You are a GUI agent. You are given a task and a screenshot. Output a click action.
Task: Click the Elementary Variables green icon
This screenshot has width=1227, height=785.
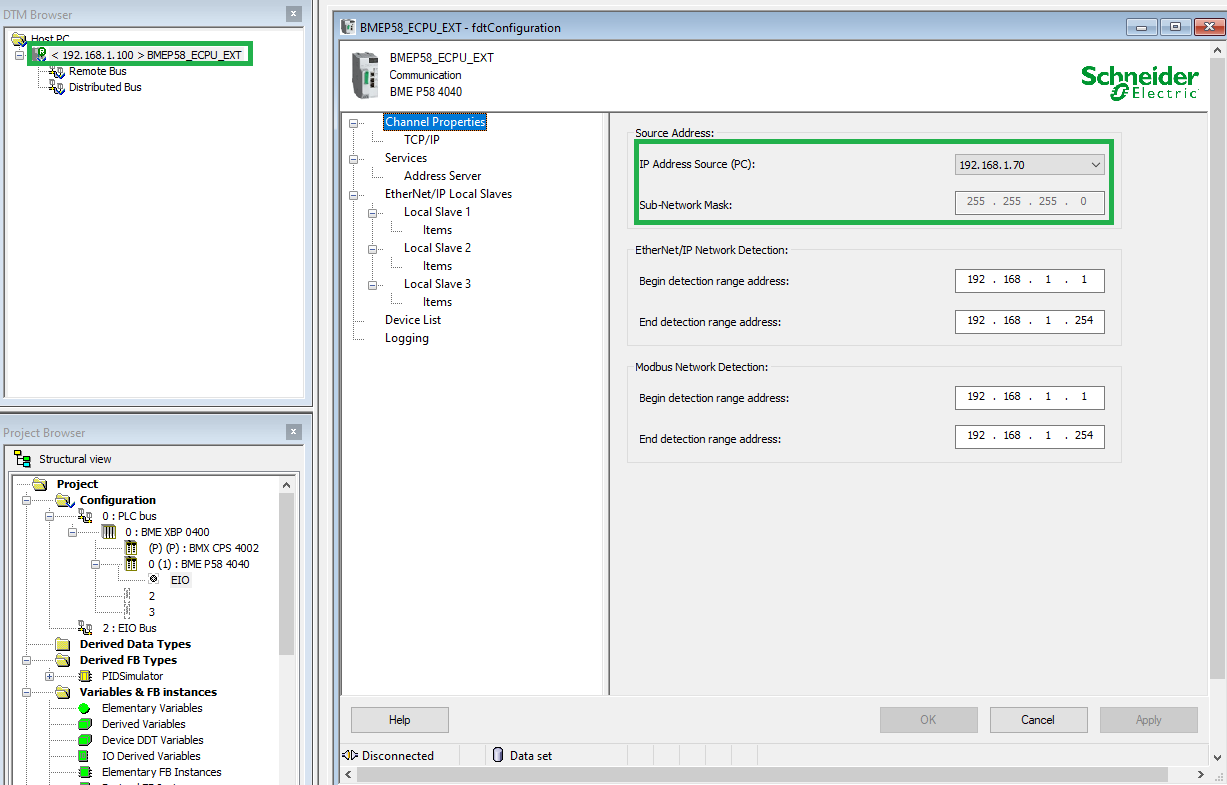[85, 708]
